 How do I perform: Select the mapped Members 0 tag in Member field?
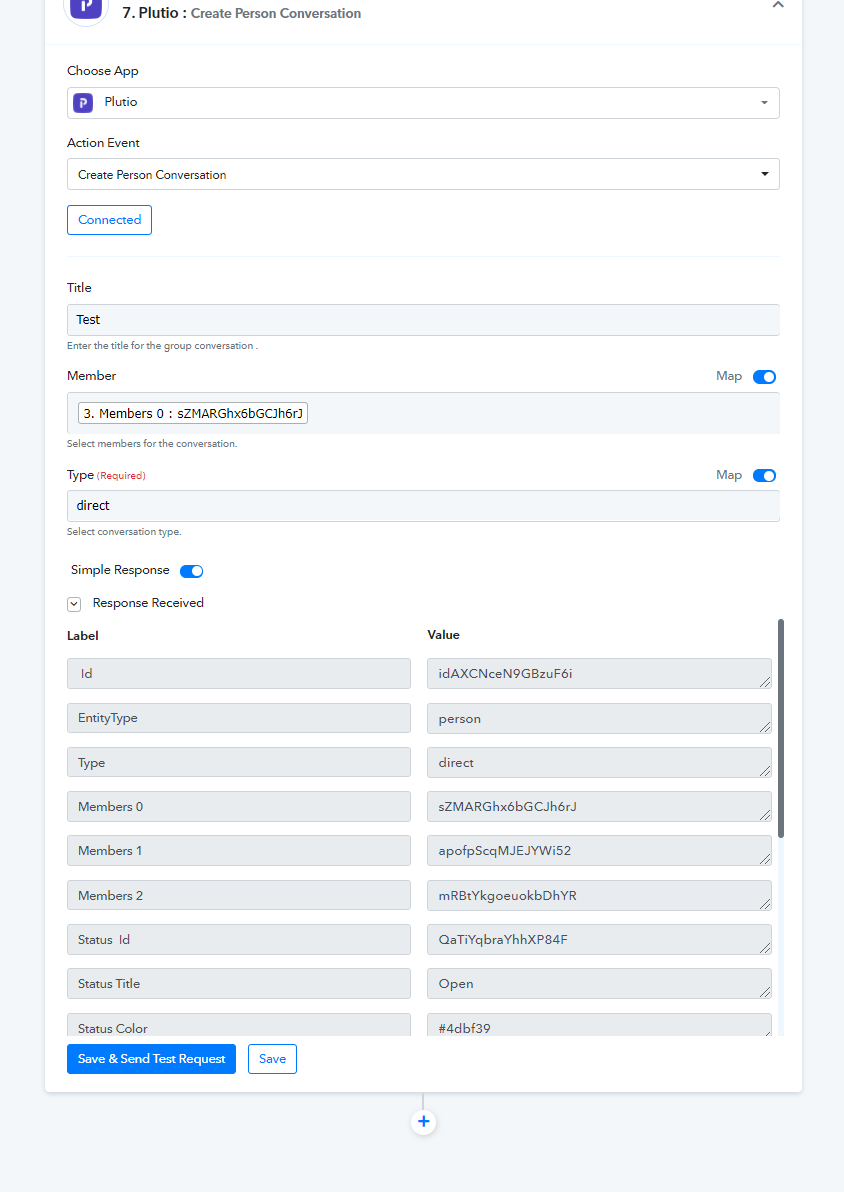pos(193,414)
